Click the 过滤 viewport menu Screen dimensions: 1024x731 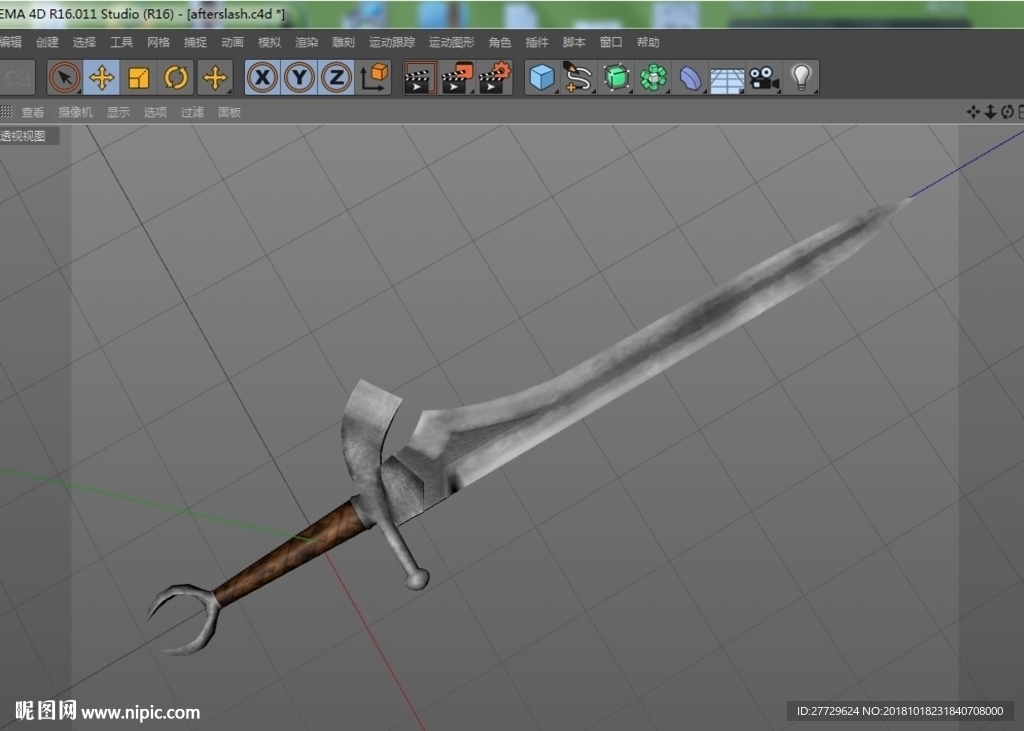pos(192,112)
